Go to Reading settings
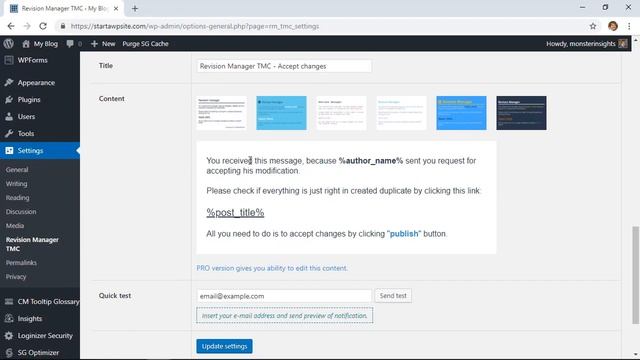 tap(18, 198)
